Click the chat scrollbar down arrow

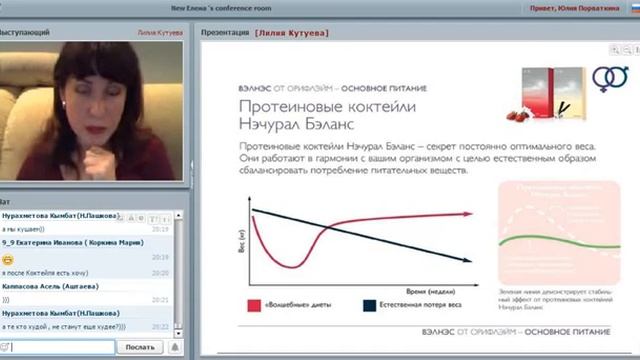coord(178,333)
